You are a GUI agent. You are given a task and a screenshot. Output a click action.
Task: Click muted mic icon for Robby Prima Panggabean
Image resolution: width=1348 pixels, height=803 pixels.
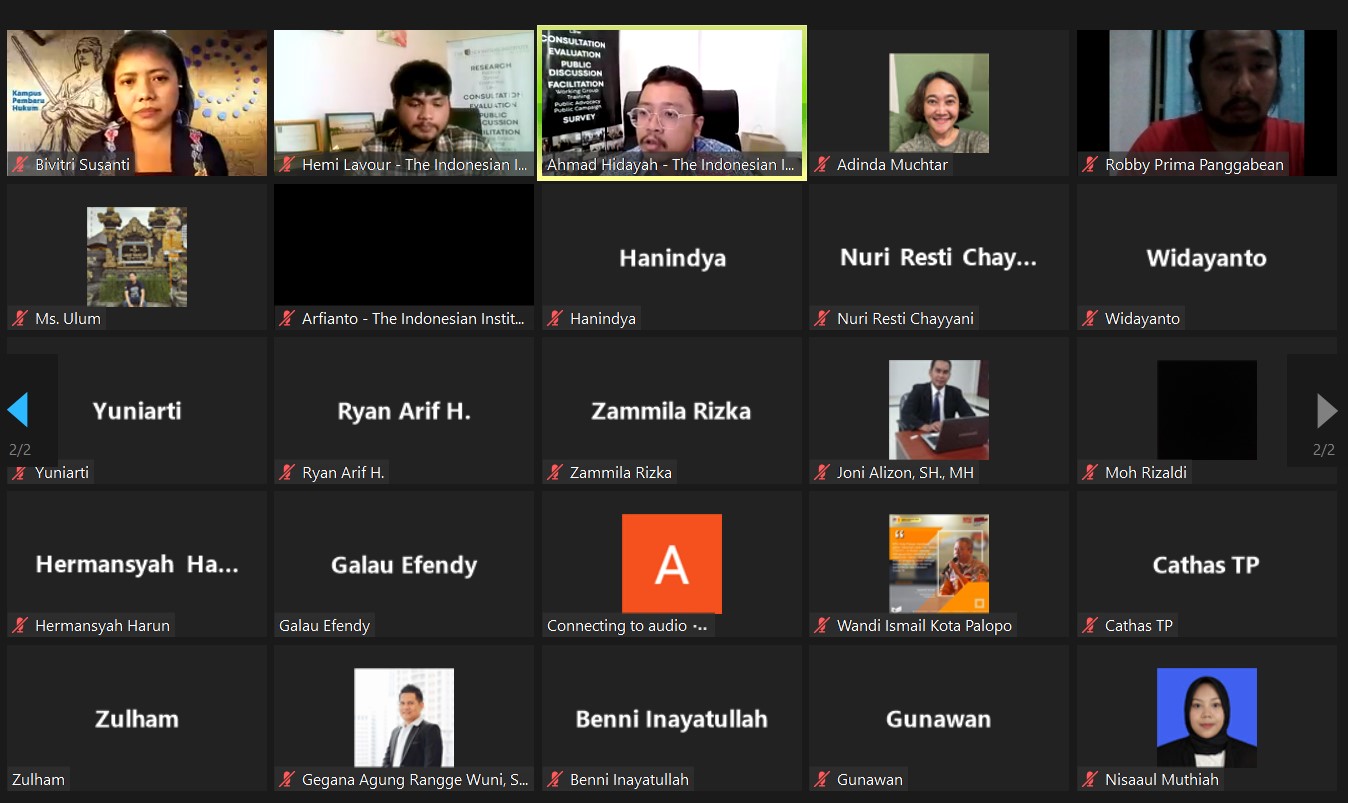[x=1090, y=165]
